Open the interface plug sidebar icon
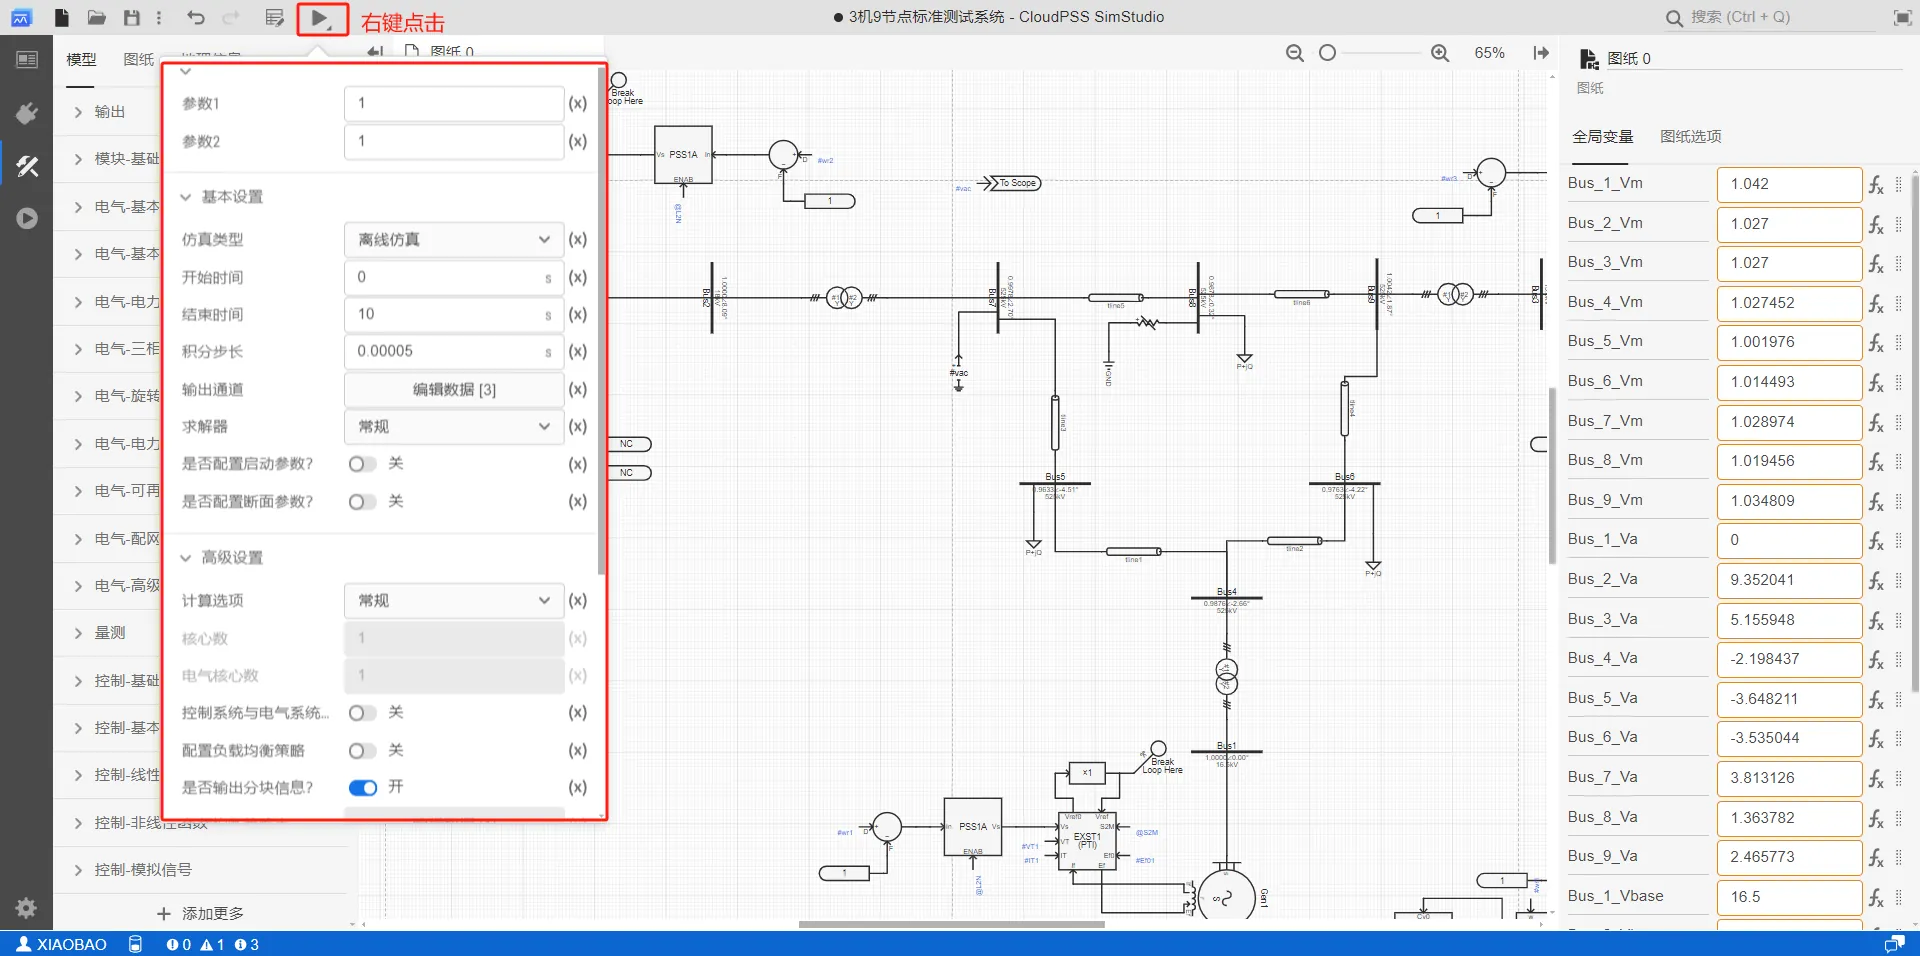 (27, 113)
